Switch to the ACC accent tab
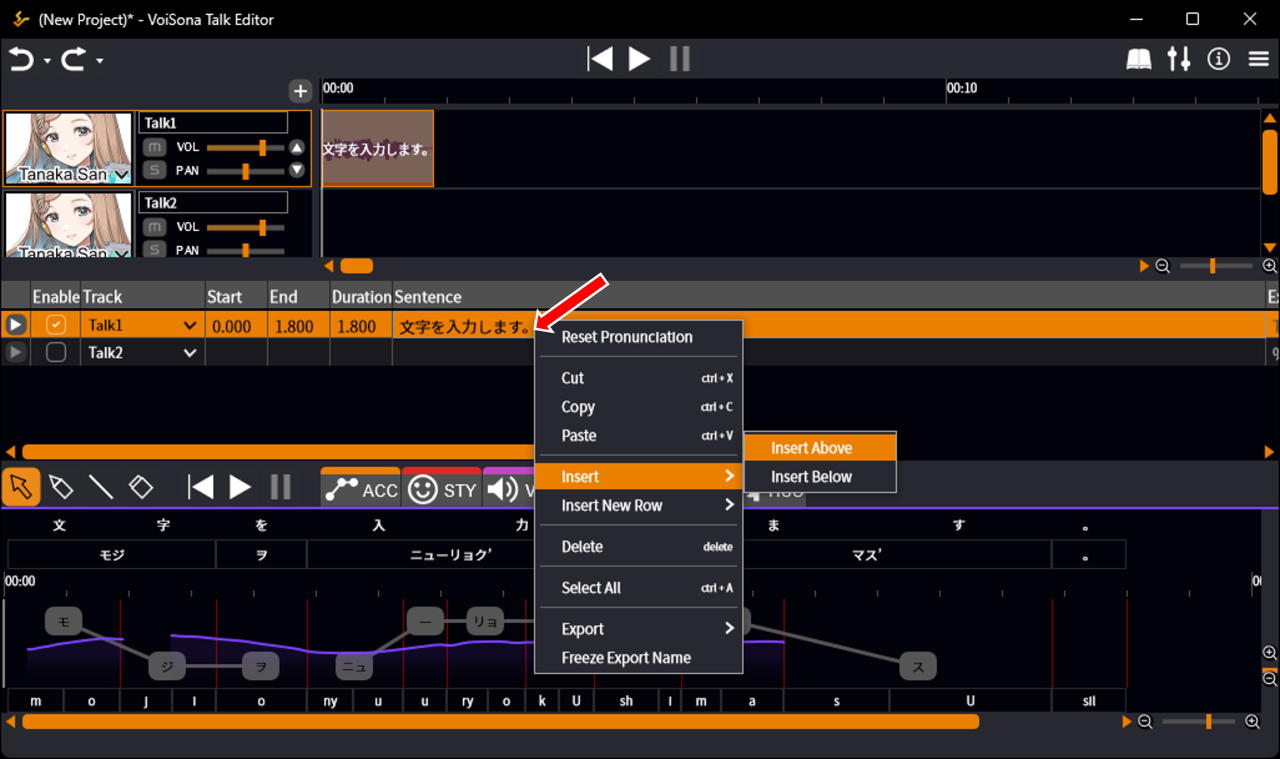 (x=360, y=490)
